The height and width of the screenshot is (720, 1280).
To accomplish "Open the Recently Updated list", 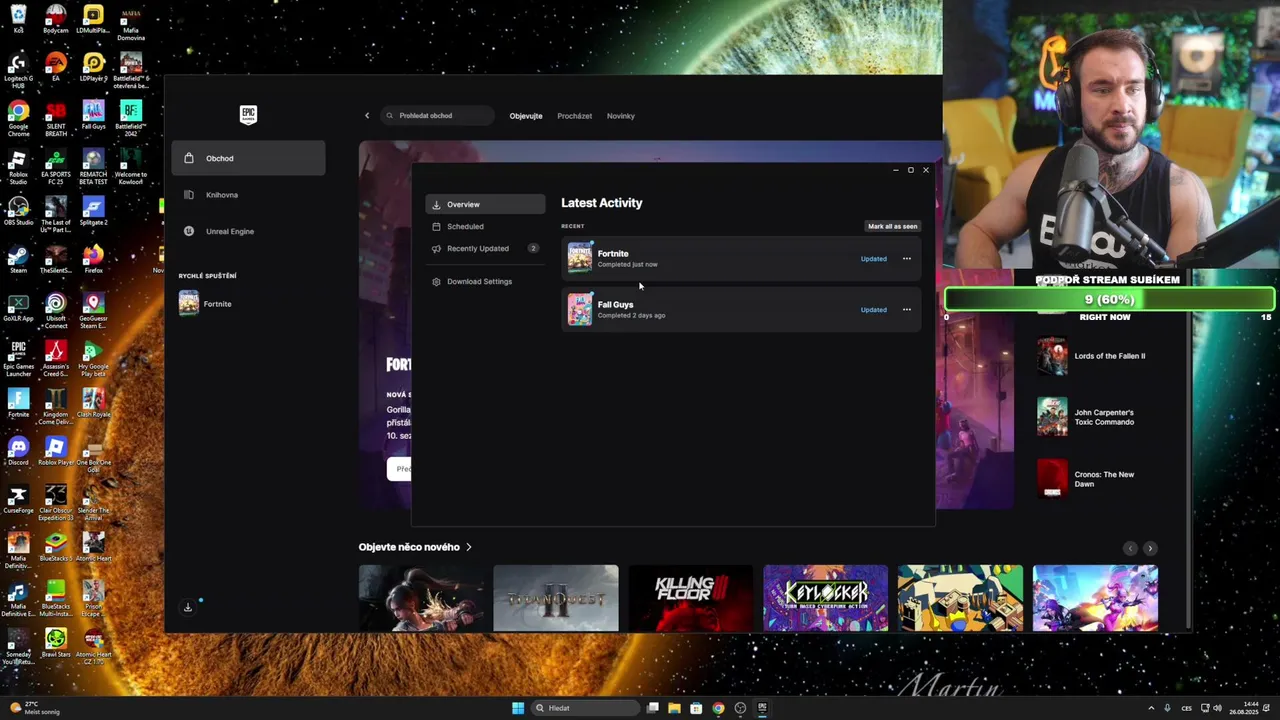I will point(485,248).
